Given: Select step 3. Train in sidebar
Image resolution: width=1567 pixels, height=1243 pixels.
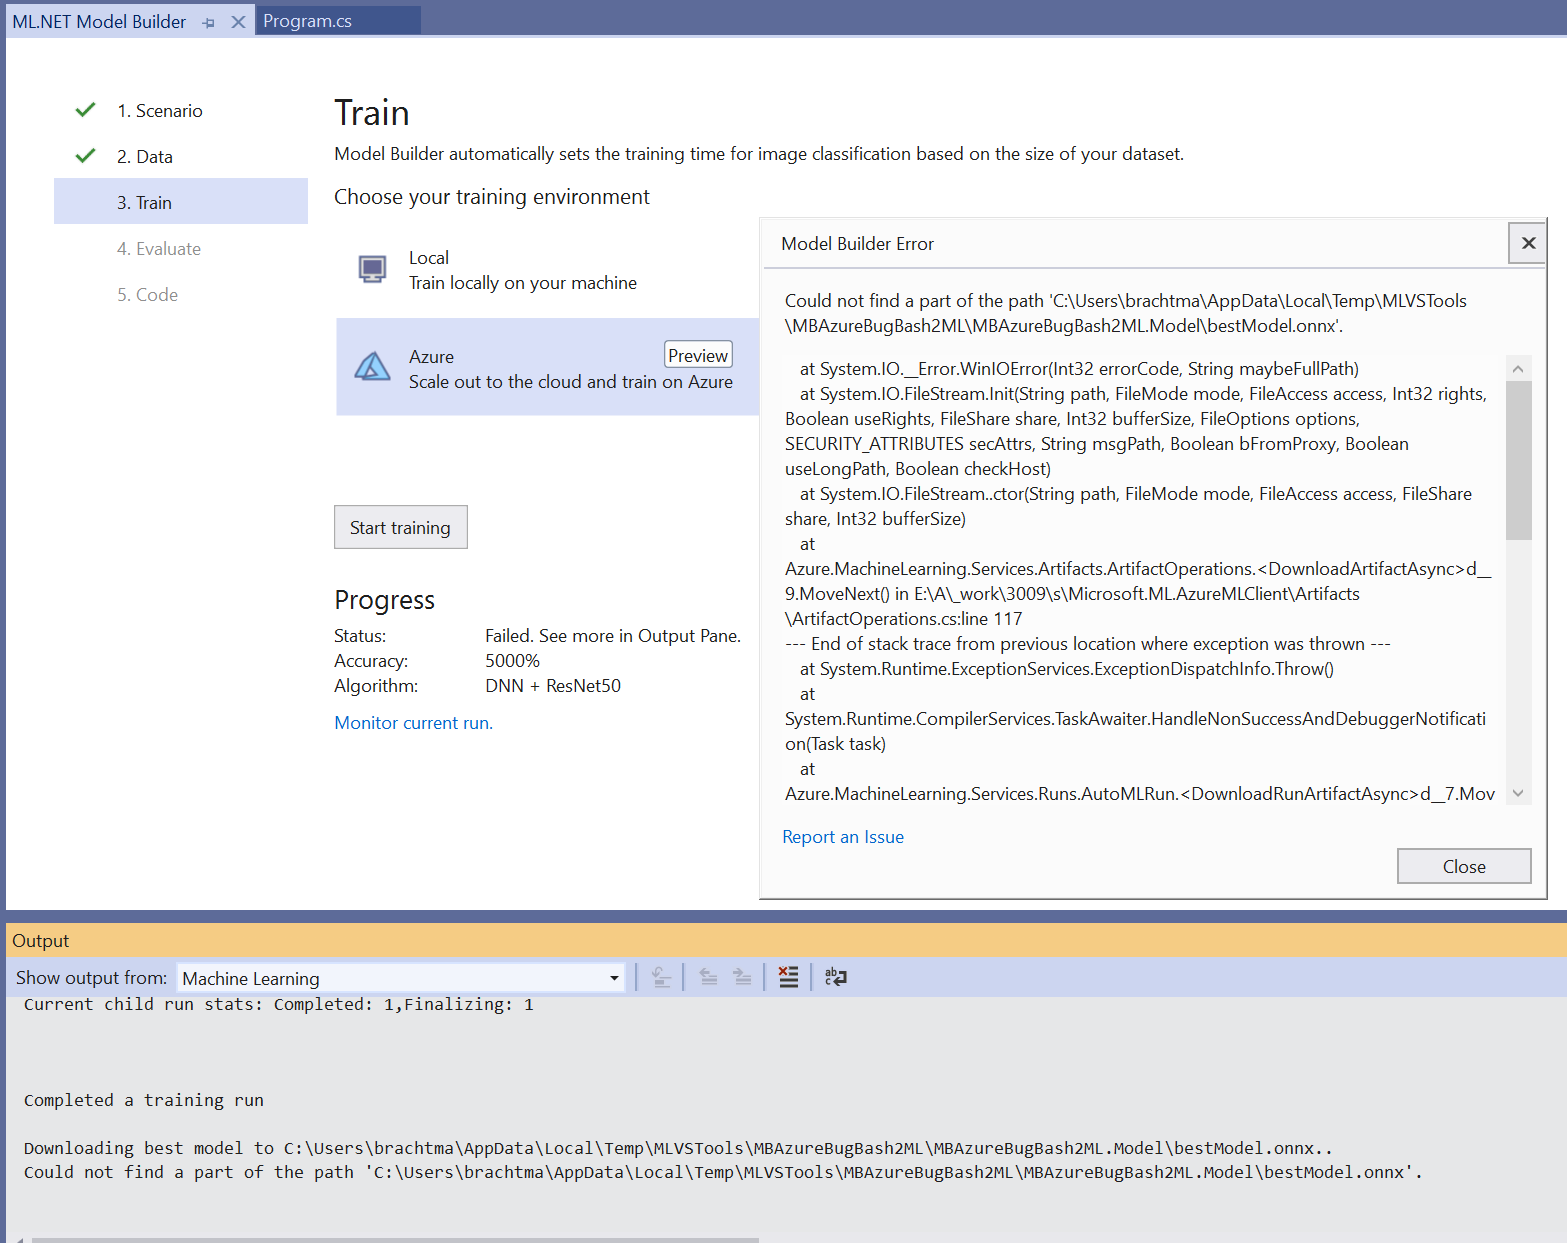Looking at the screenshot, I should [181, 202].
